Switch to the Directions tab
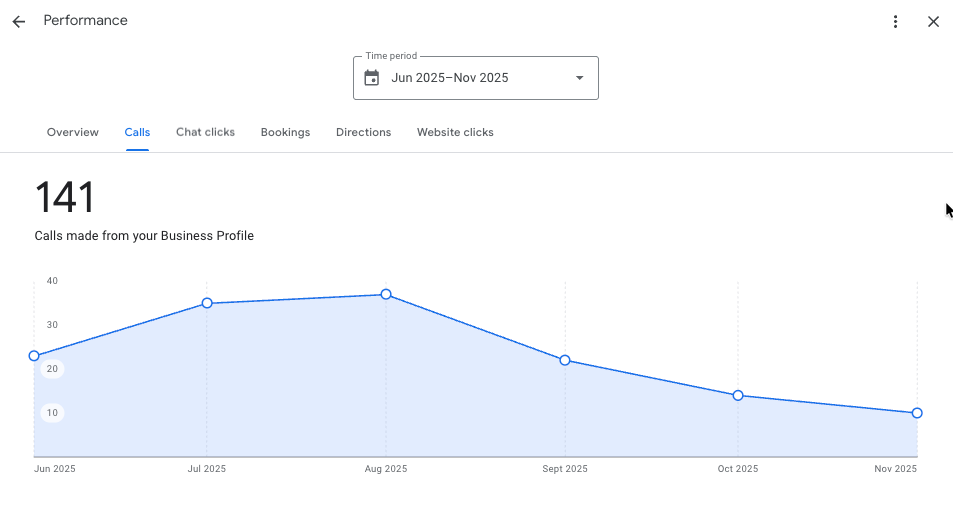This screenshot has height=517, width=953. click(x=363, y=132)
